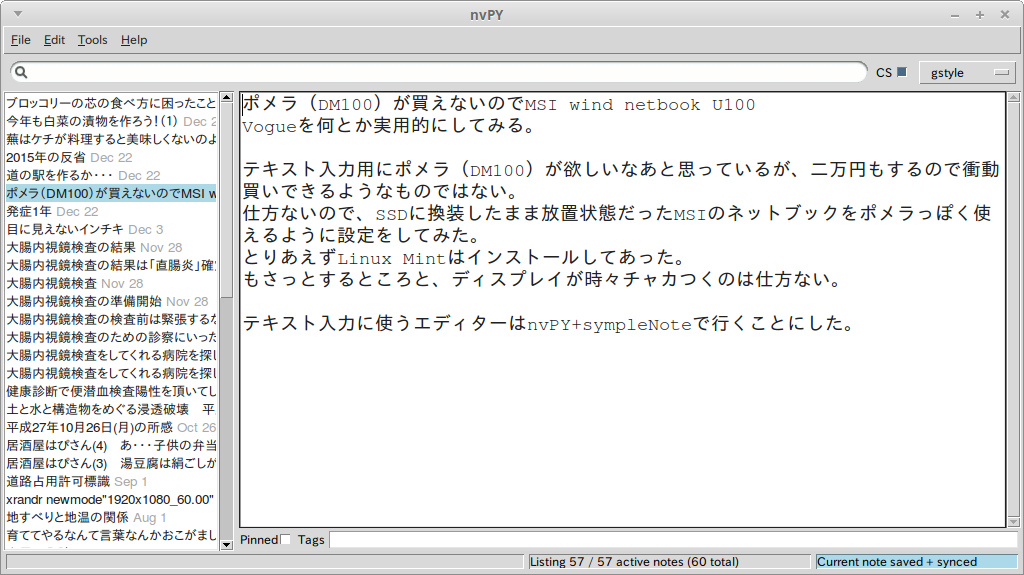The width and height of the screenshot is (1024, 575).
Task: Click the editor scroll-up arrow
Action: (x=1014, y=97)
